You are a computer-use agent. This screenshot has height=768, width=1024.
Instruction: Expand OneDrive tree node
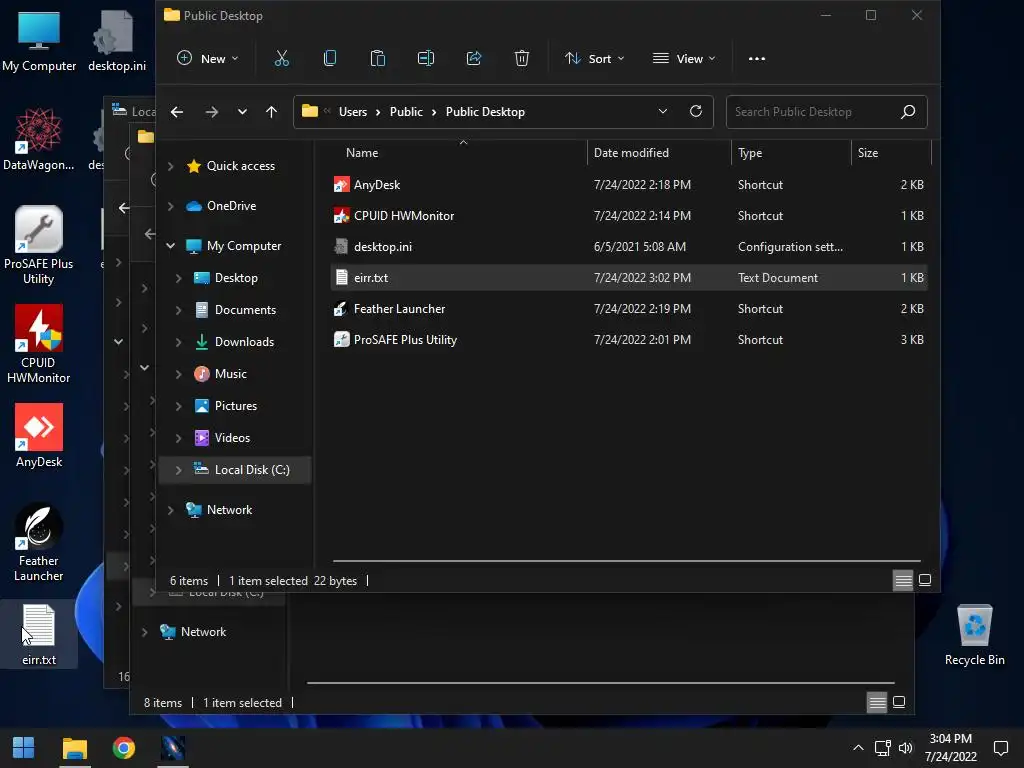170,206
